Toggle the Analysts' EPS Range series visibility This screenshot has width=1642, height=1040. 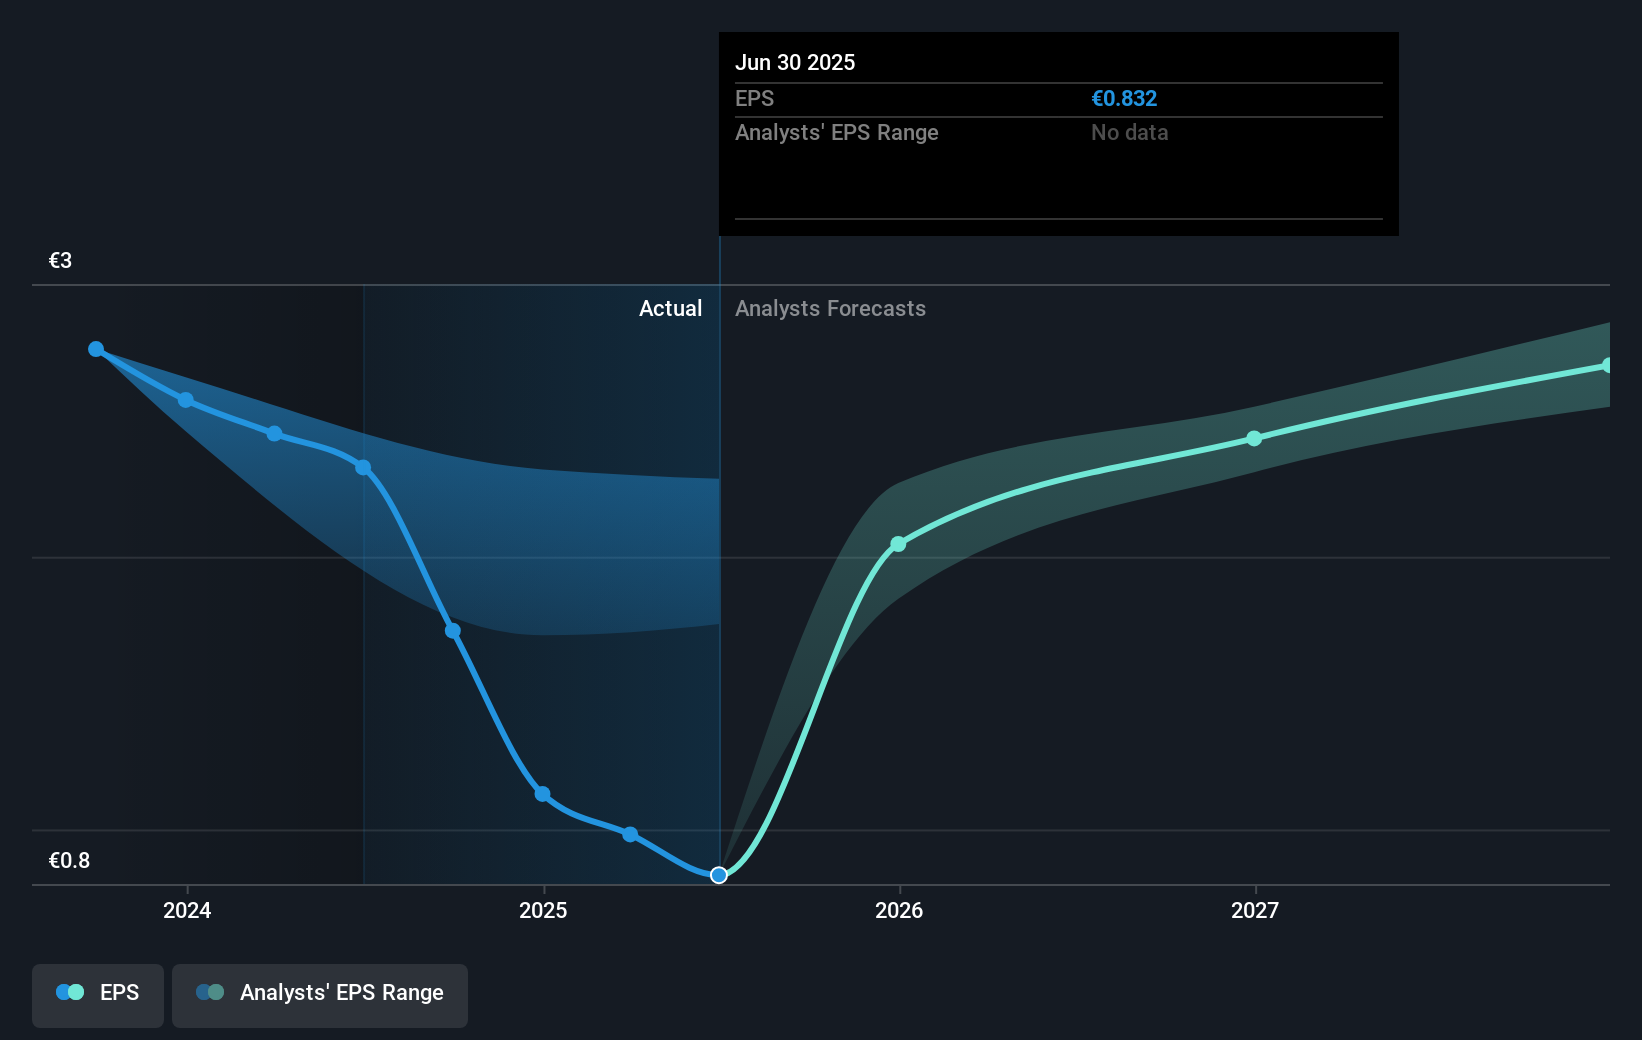(320, 992)
